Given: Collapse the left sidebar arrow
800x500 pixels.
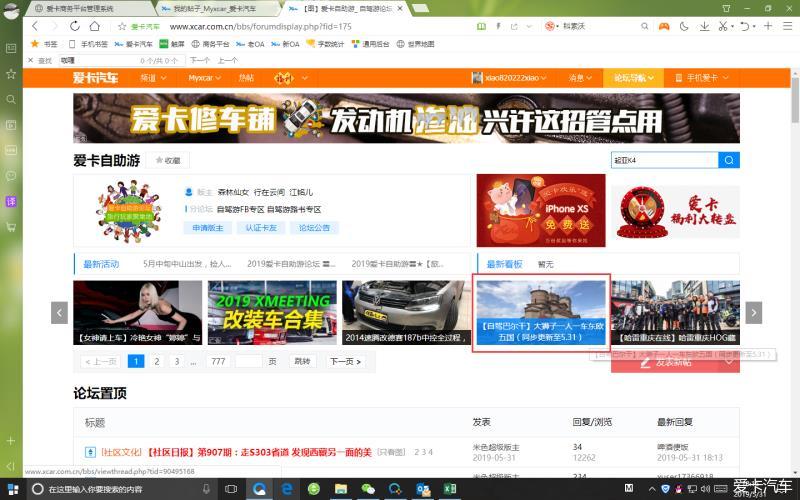Looking at the screenshot, I should pyautogui.click(x=11, y=465).
